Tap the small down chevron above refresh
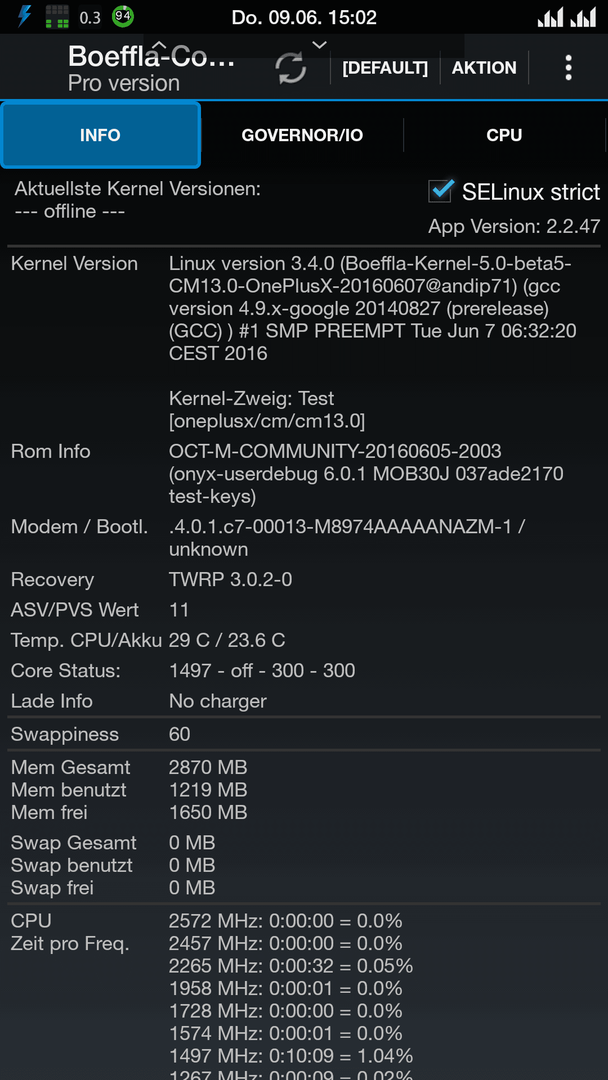Image resolution: width=608 pixels, height=1080 pixels. pyautogui.click(x=318, y=45)
